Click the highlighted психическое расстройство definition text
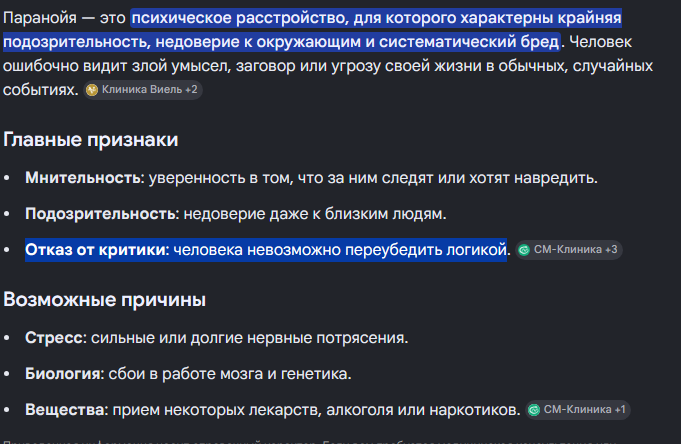681x444 pixels. coord(313,30)
